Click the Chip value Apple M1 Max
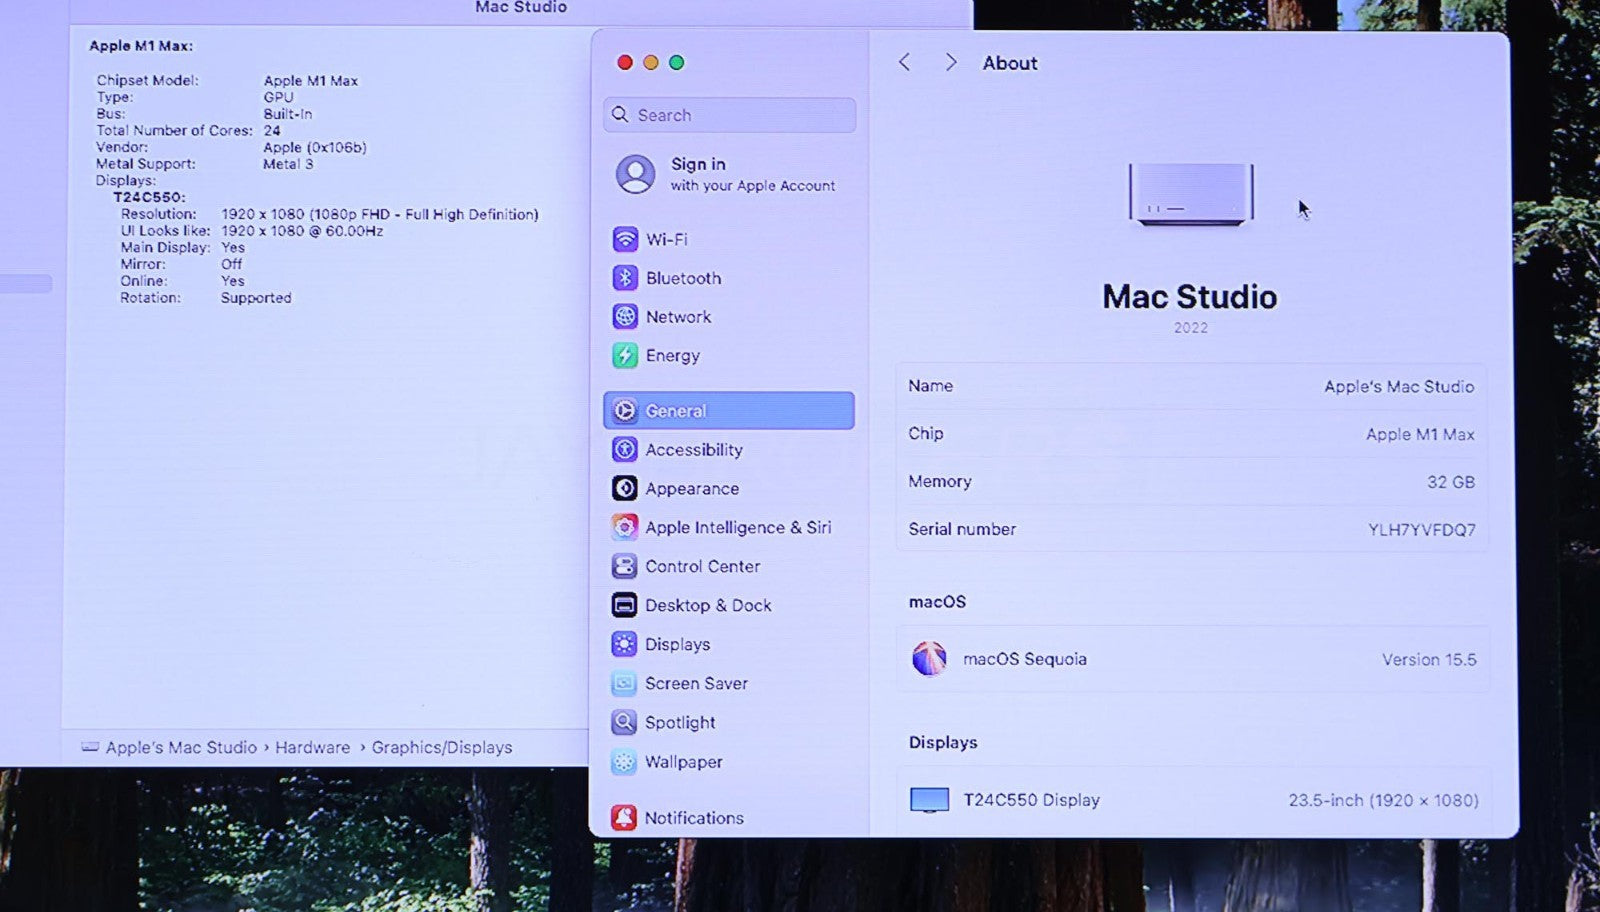1600x912 pixels. click(x=1420, y=434)
